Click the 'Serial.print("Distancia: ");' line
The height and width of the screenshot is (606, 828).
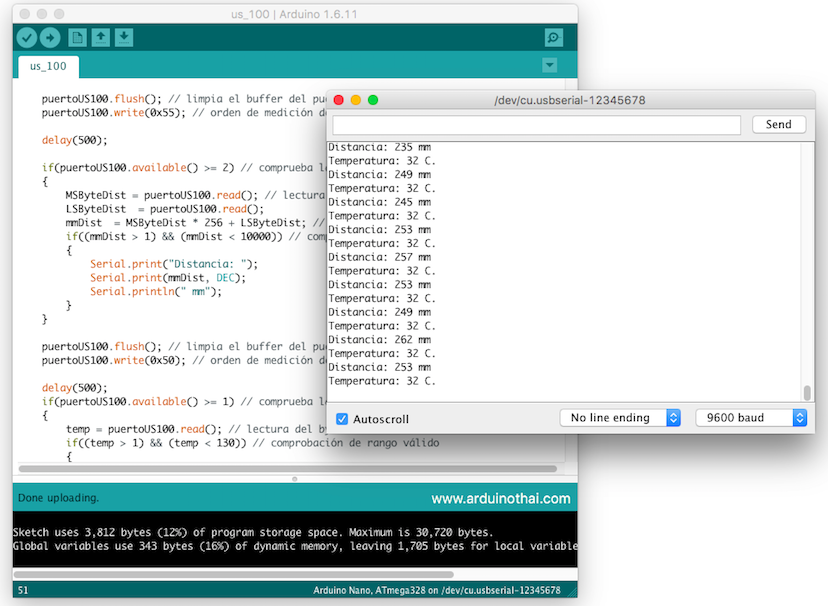174,264
